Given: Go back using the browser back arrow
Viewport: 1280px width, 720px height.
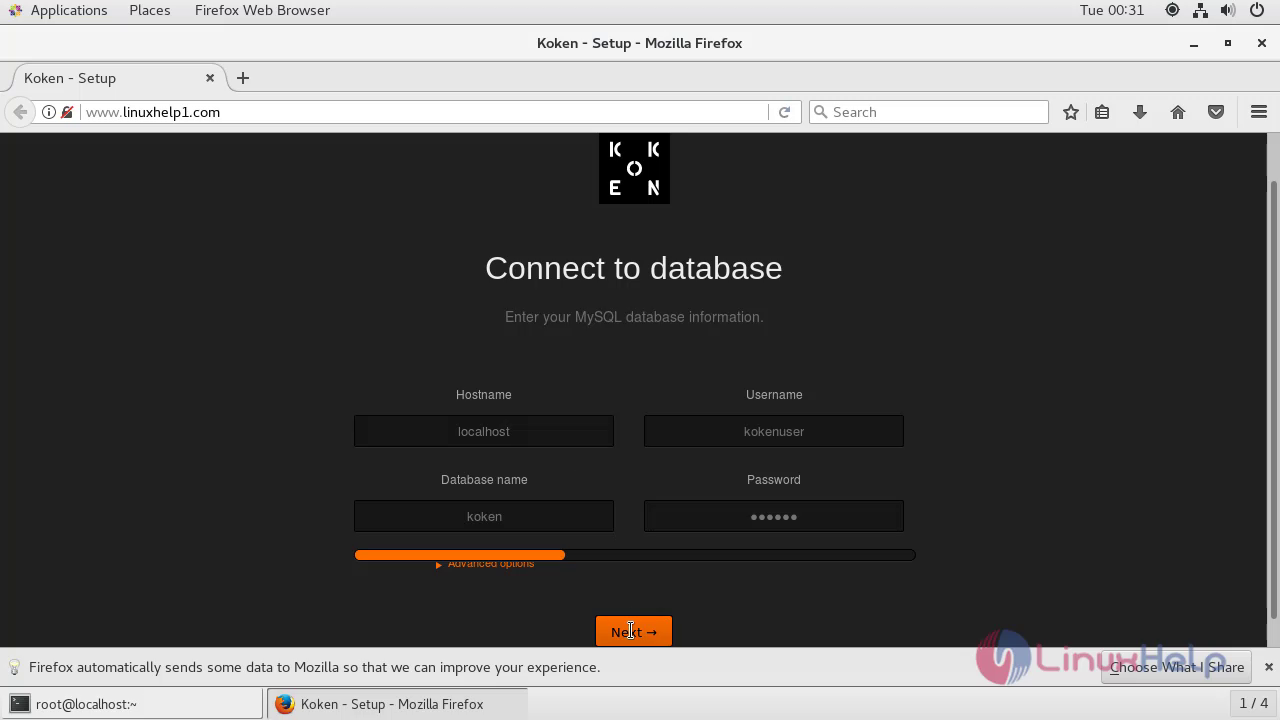Looking at the screenshot, I should 20,112.
